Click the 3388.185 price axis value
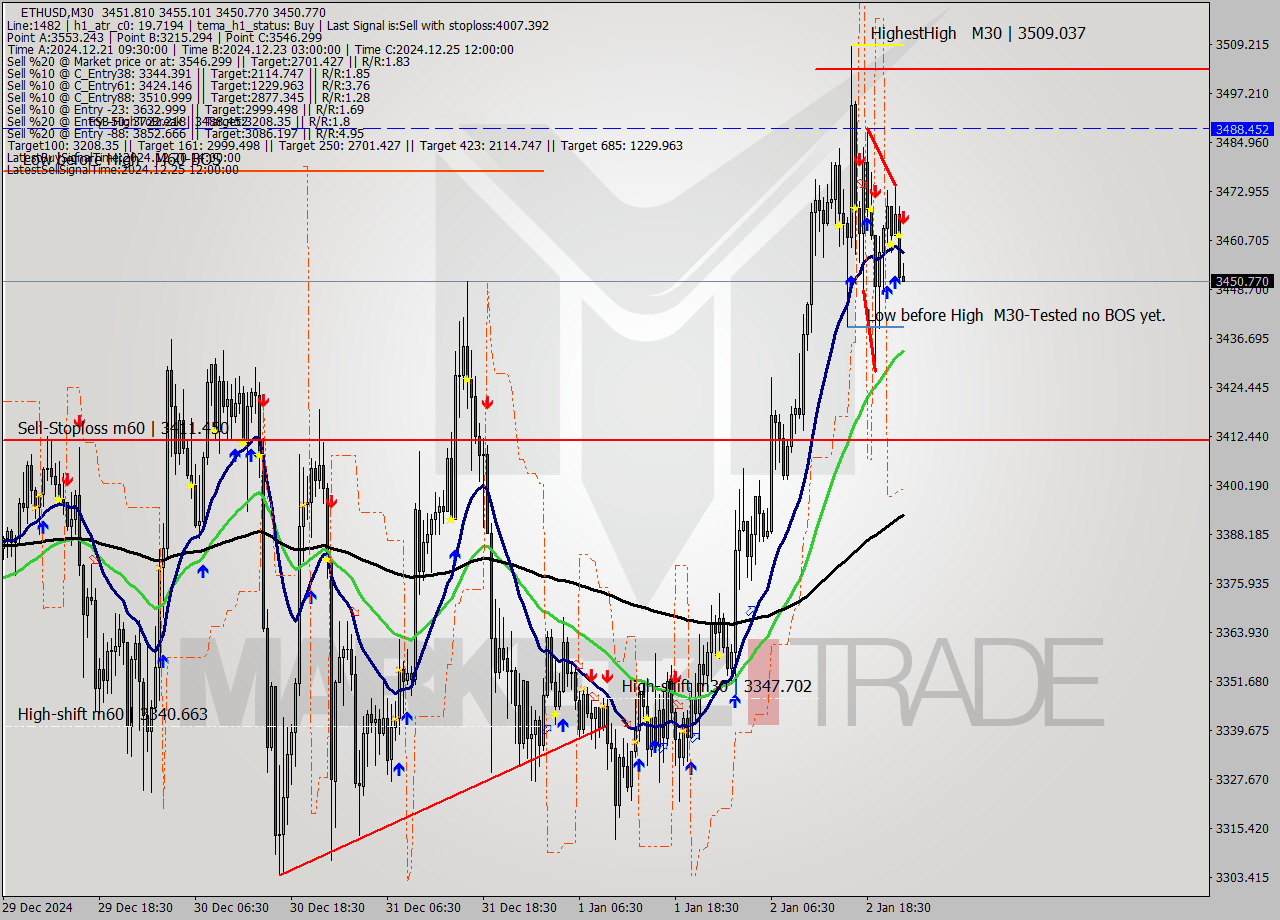The image size is (1280, 920). coord(1241,534)
